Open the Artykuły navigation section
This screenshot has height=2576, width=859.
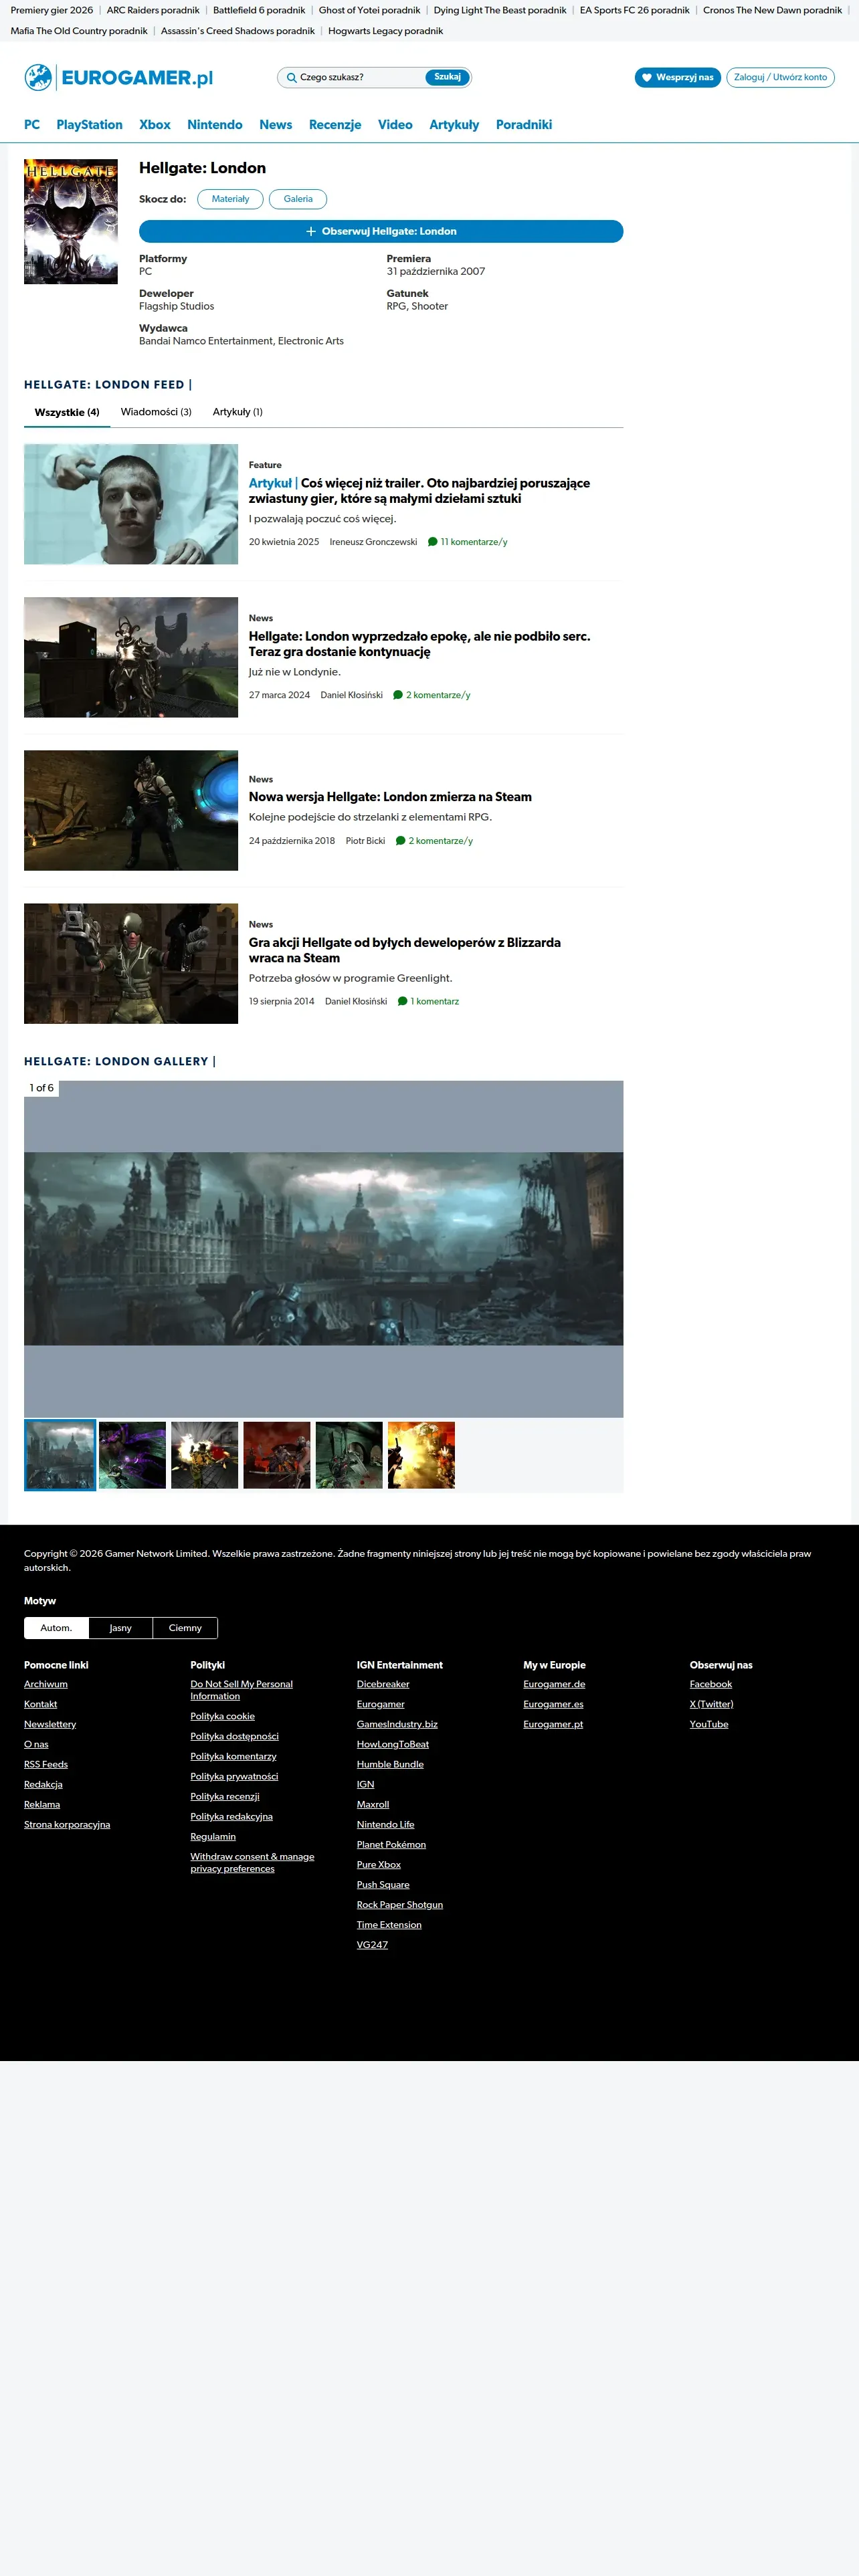tap(454, 125)
